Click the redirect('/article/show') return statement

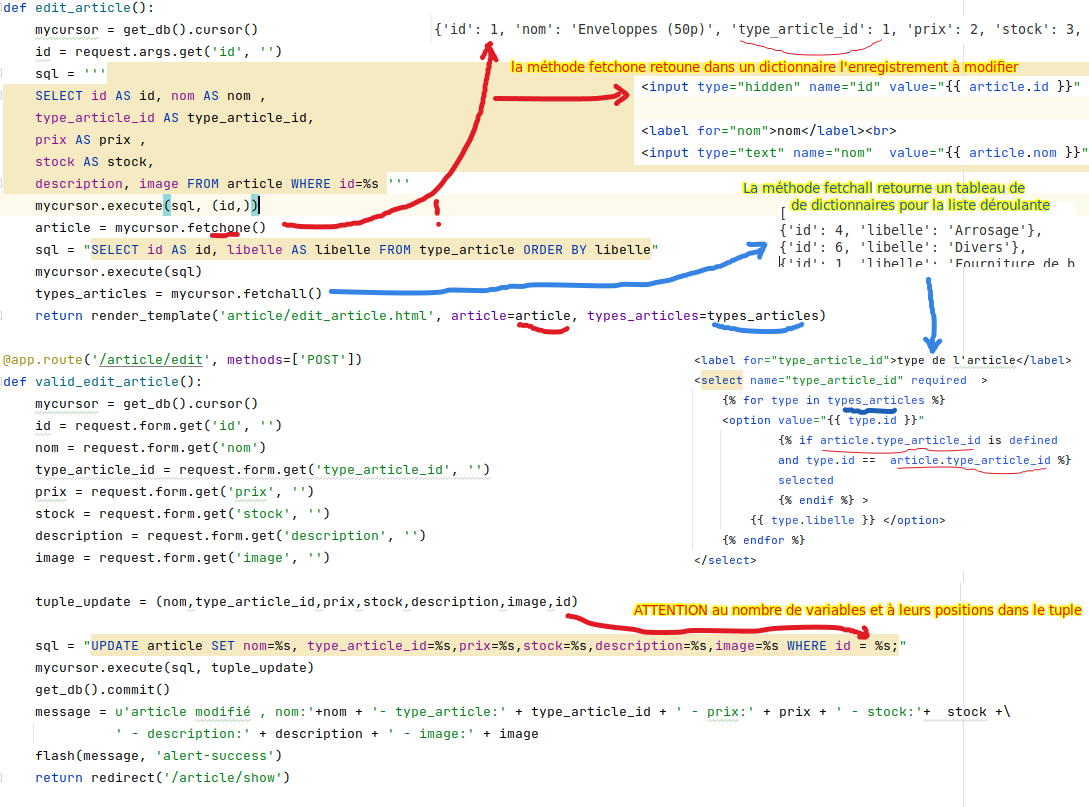[162, 778]
